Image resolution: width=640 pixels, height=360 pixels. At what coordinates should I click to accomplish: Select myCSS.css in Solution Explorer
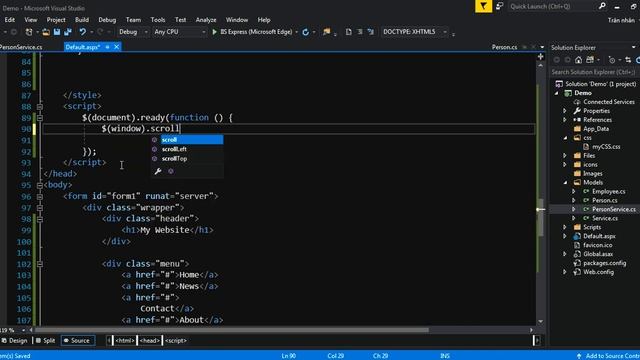click(x=606, y=147)
